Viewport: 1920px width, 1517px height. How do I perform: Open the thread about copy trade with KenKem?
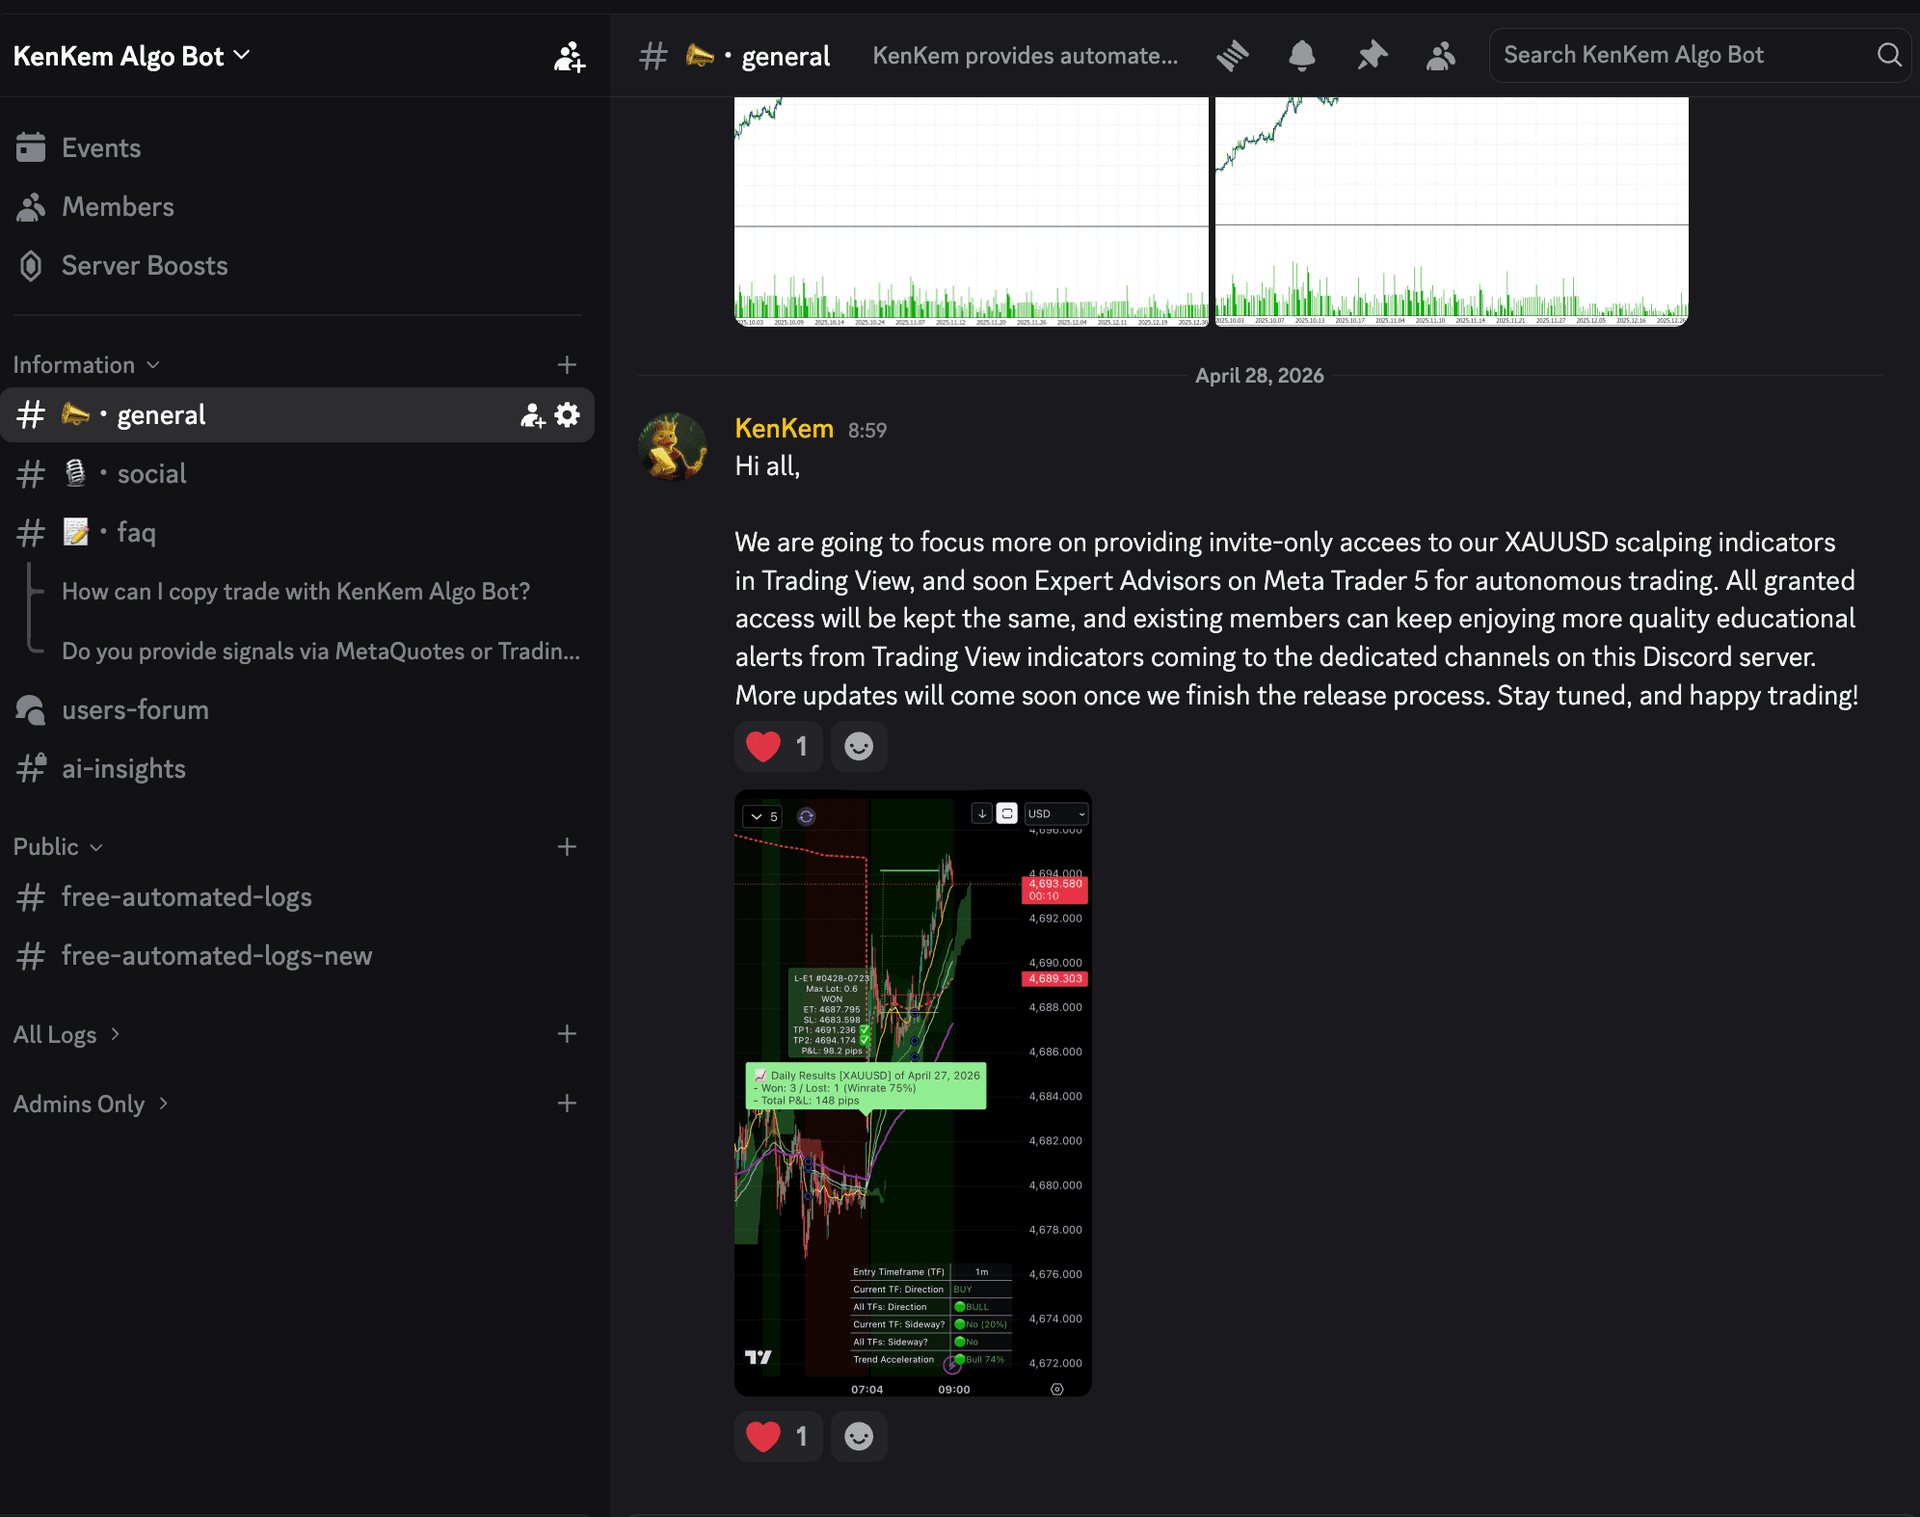tap(296, 591)
